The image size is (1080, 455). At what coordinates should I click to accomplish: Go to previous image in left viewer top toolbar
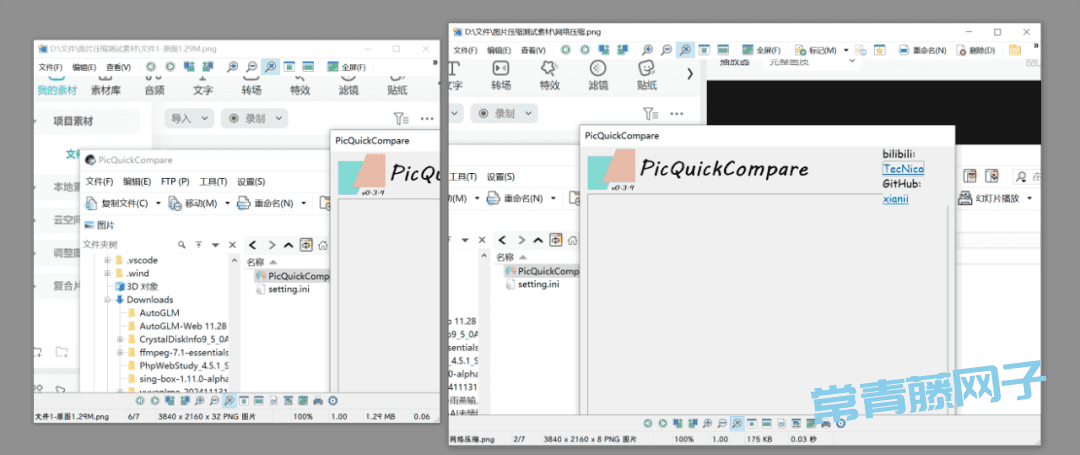point(151,67)
